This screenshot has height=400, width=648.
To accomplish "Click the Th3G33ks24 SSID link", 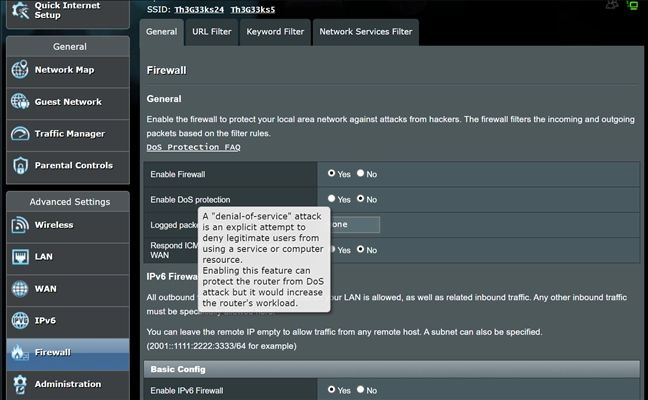I will 199,10.
